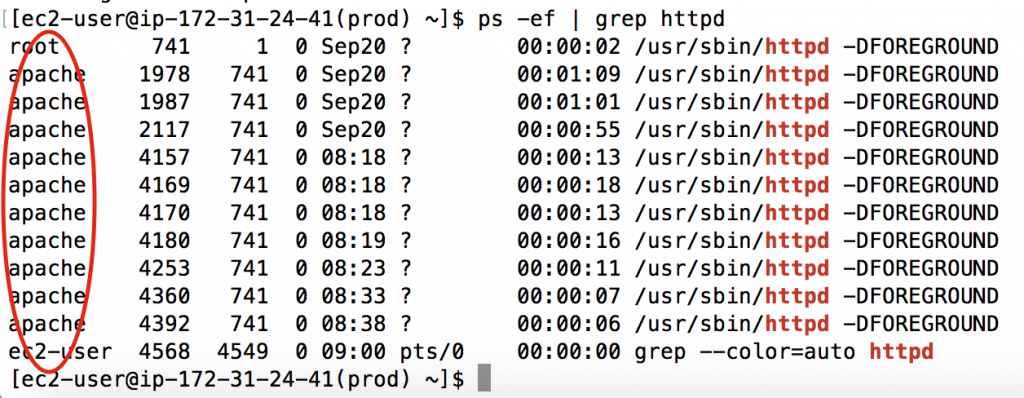The height and width of the screenshot is (398, 1024).
Task: Click PID 741 of the root httpd process
Action: tap(170, 47)
